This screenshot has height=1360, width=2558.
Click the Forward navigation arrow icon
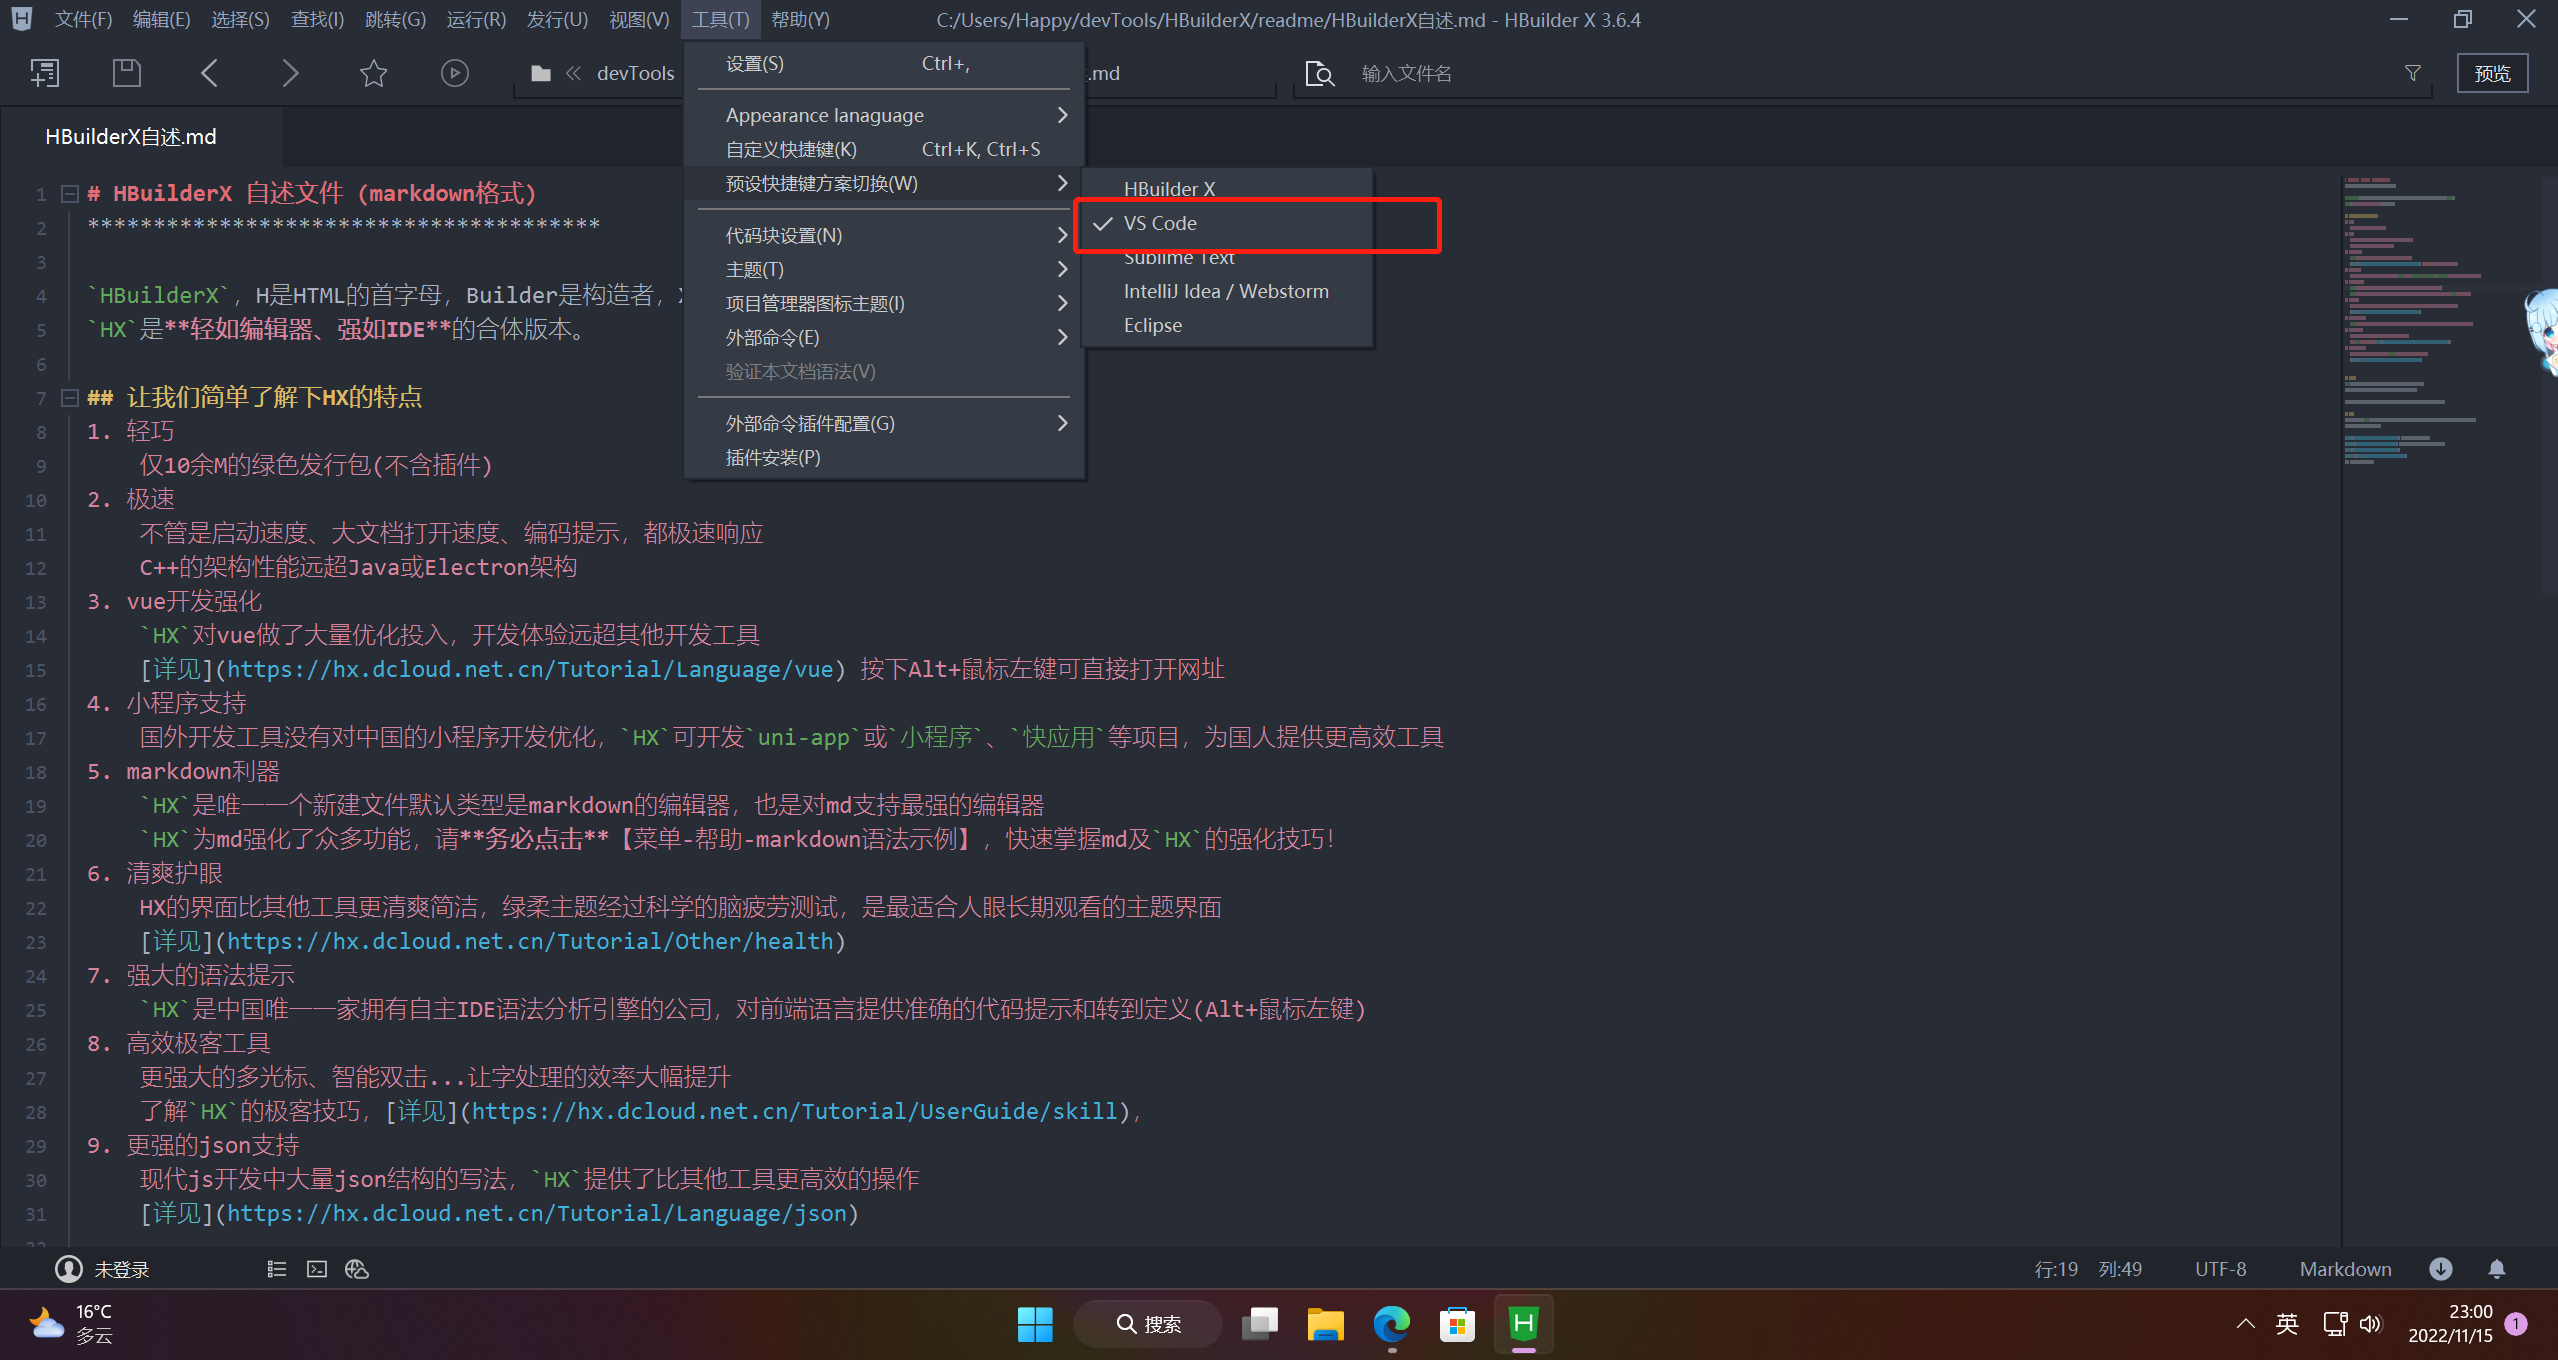[x=290, y=73]
